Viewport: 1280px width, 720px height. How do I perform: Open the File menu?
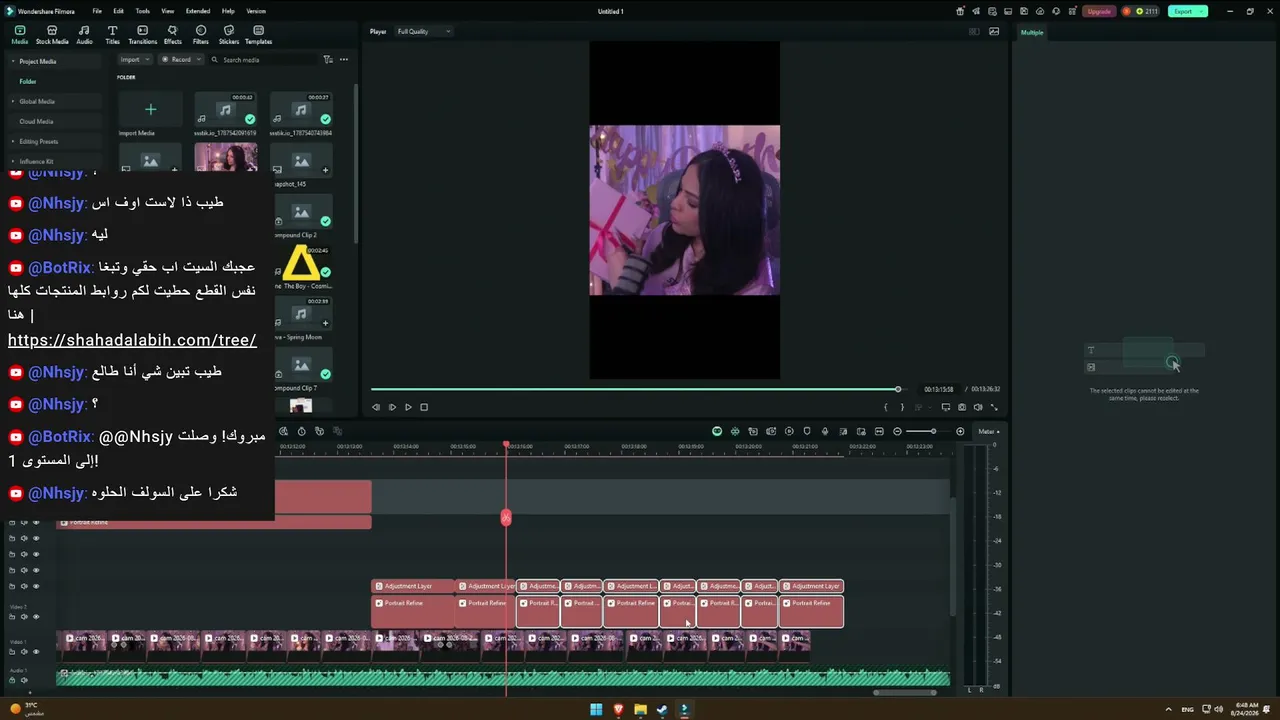click(97, 11)
